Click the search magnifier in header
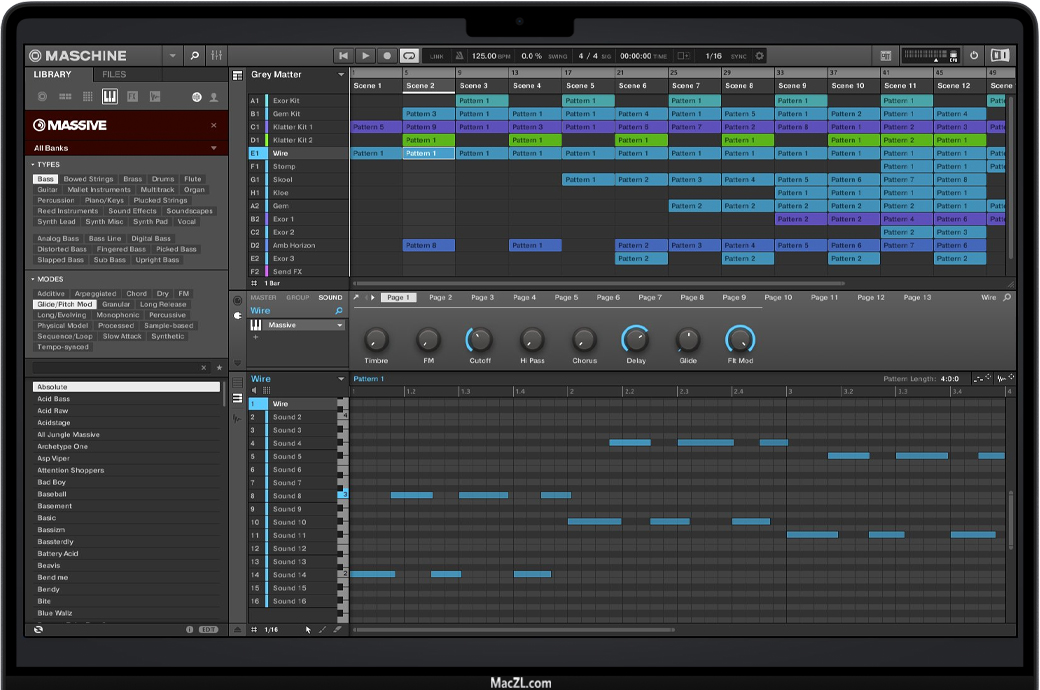The width and height of the screenshot is (1040, 690). pyautogui.click(x=194, y=56)
